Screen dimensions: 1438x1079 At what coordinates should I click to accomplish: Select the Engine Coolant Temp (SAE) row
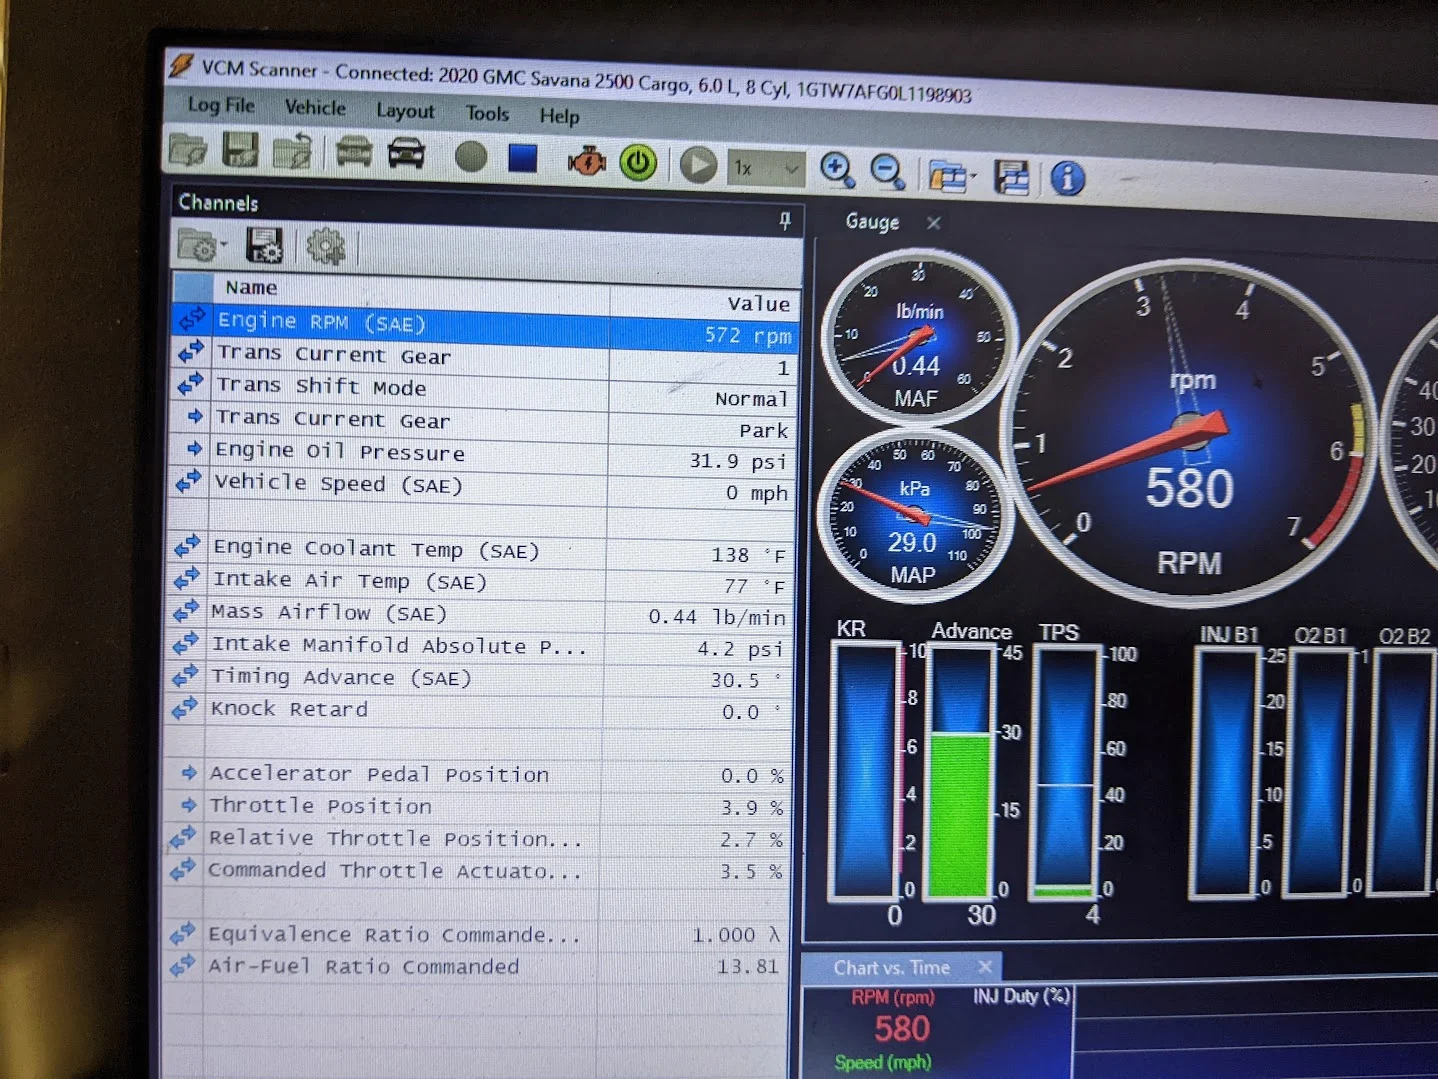[480, 551]
